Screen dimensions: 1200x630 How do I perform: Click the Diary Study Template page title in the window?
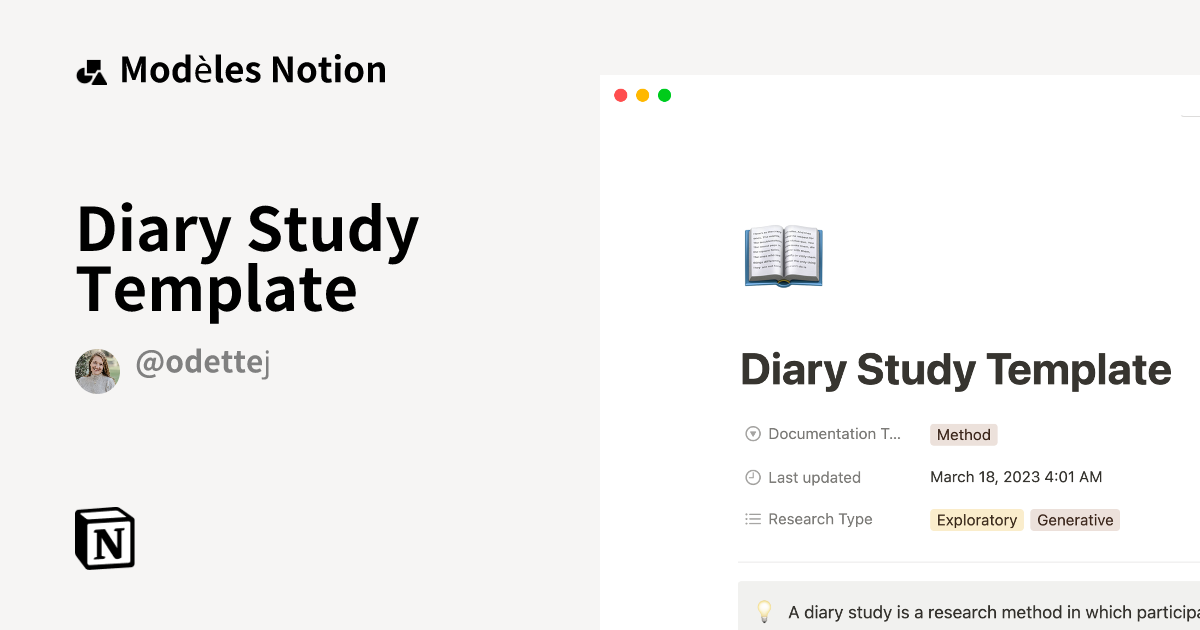(955, 370)
